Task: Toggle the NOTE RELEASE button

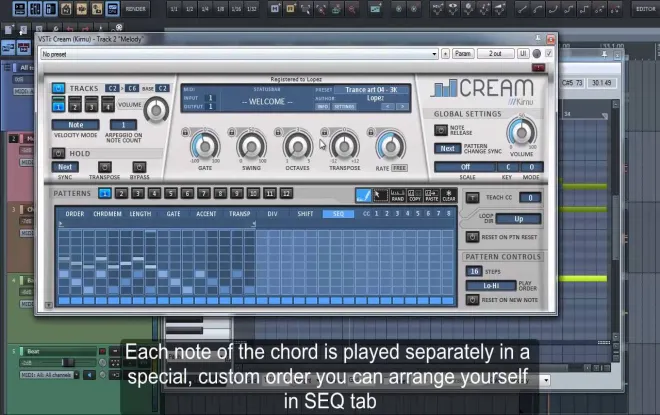Action: pos(441,130)
